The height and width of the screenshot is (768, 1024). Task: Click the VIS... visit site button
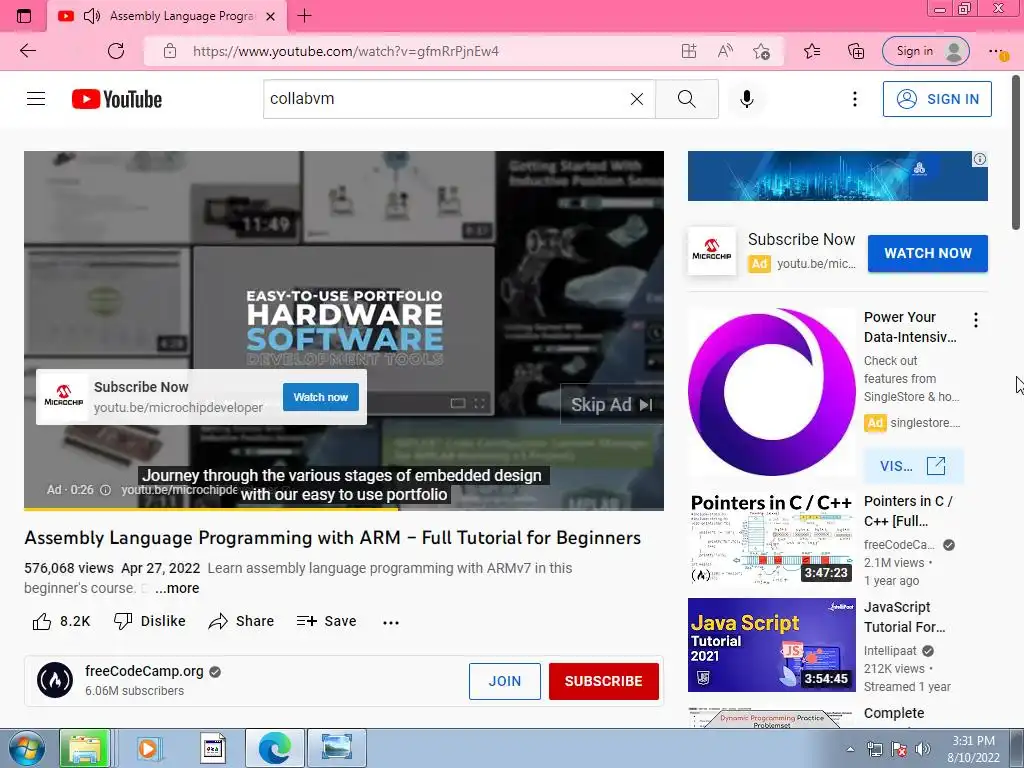click(x=913, y=466)
